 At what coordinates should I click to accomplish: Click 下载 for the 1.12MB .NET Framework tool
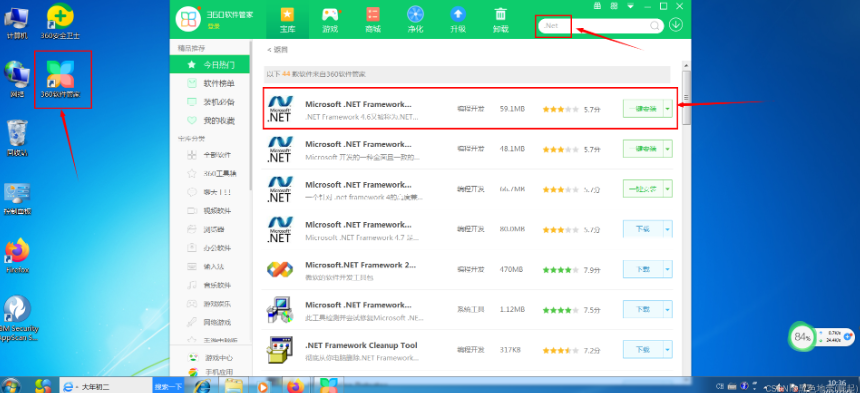643,309
